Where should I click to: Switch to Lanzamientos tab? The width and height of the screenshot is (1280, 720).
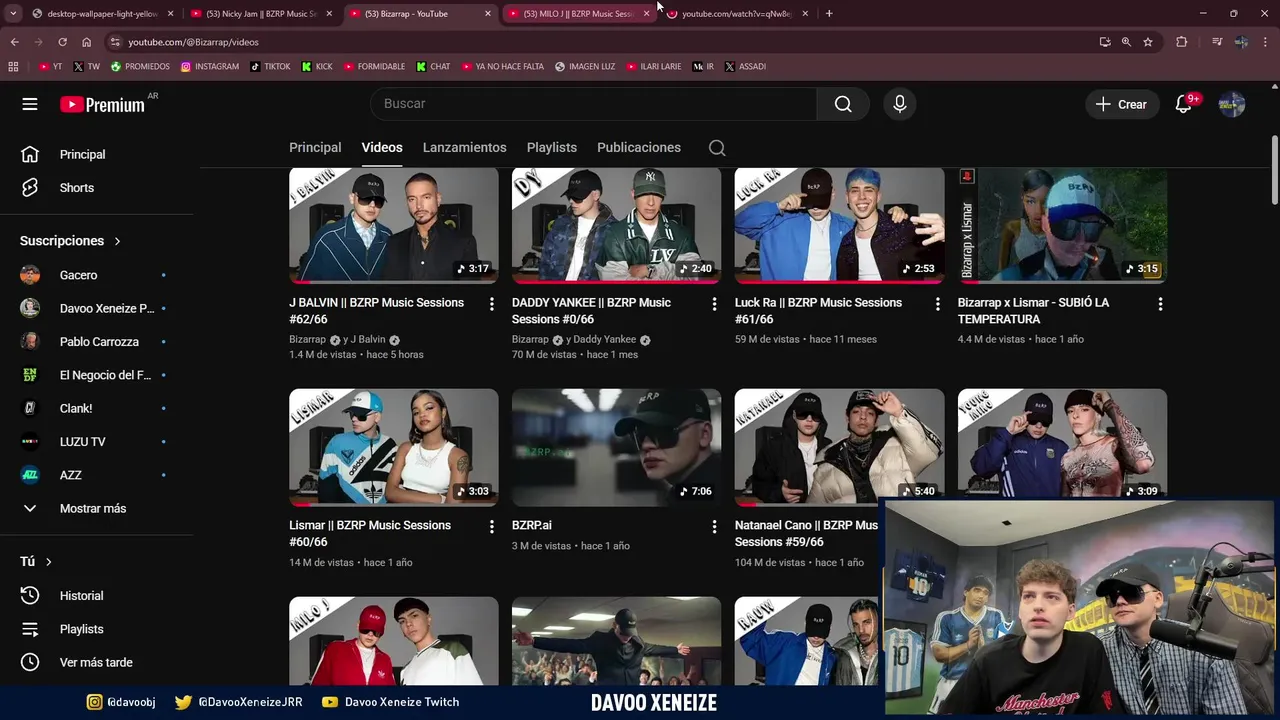(464, 148)
